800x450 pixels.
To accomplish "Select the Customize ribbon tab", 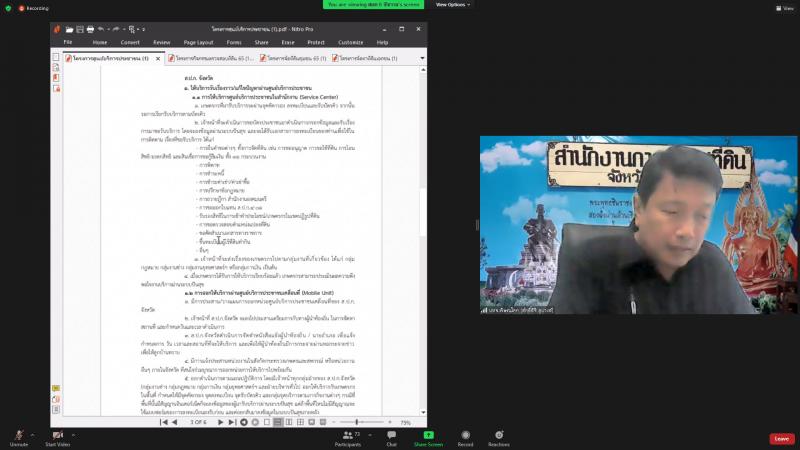I will coord(351,42).
